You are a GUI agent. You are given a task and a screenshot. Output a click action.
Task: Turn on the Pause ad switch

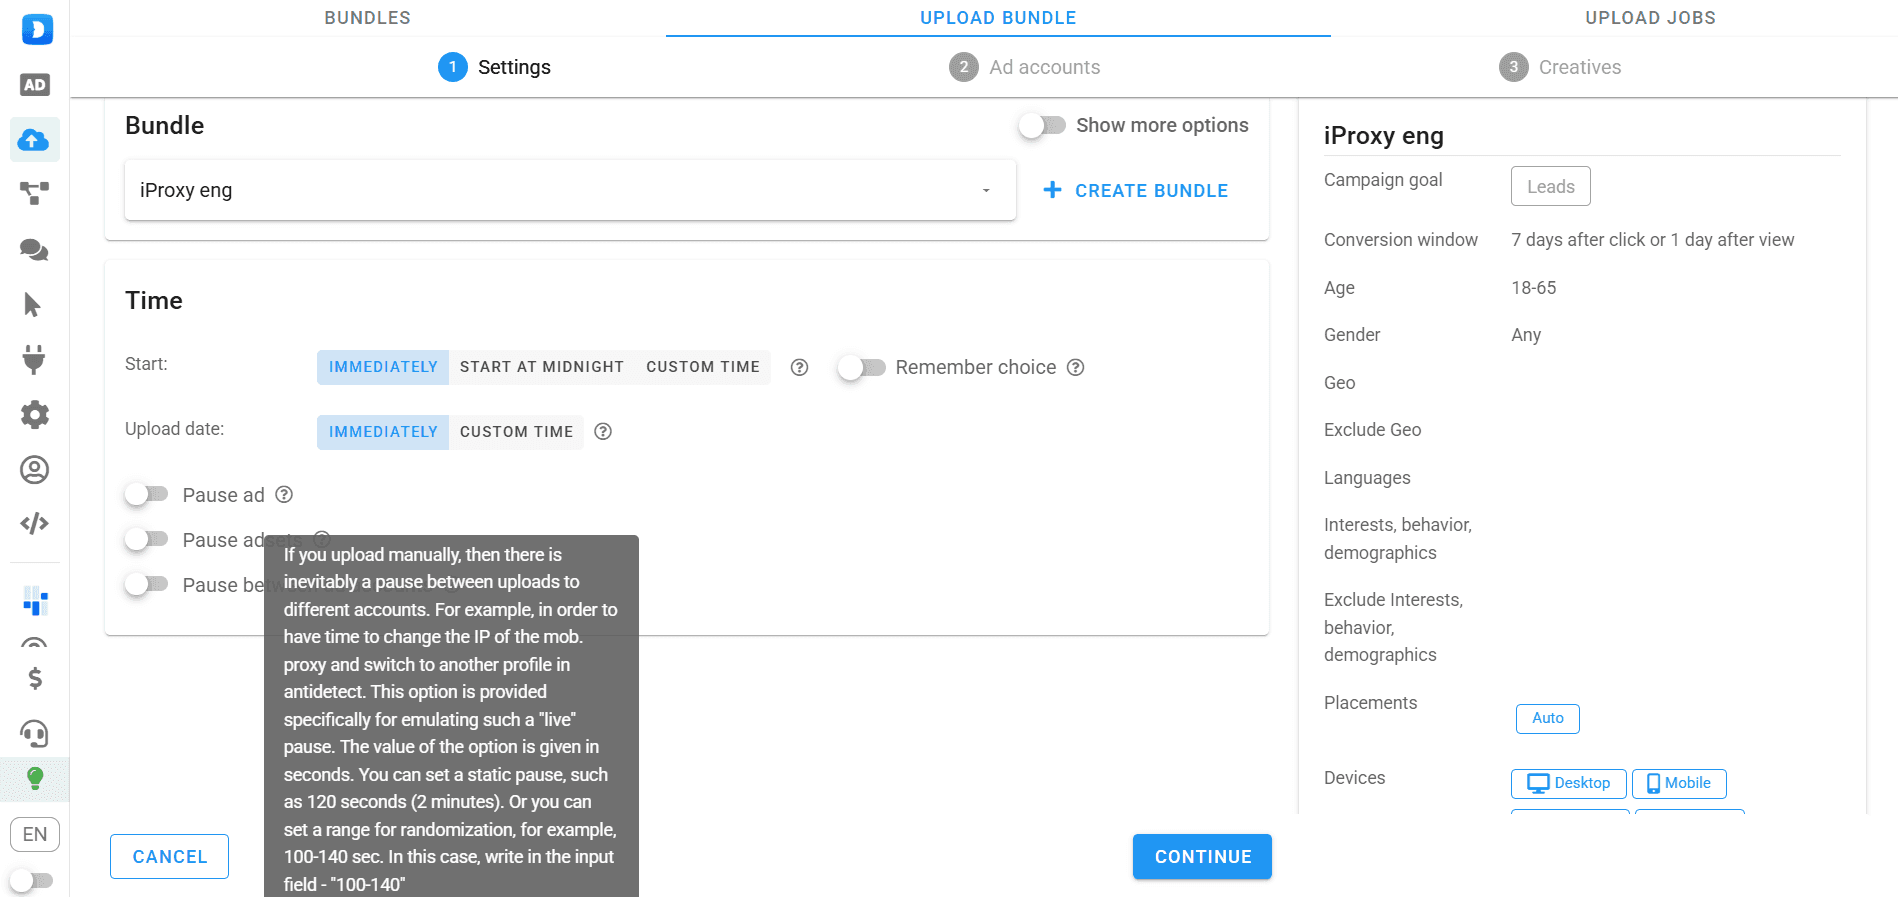pos(147,494)
